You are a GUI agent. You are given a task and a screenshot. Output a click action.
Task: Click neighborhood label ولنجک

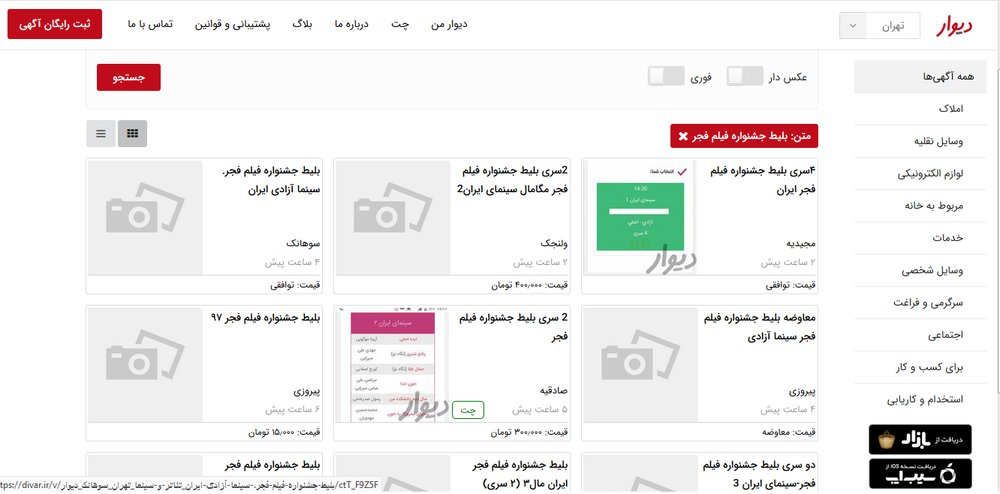(554, 243)
